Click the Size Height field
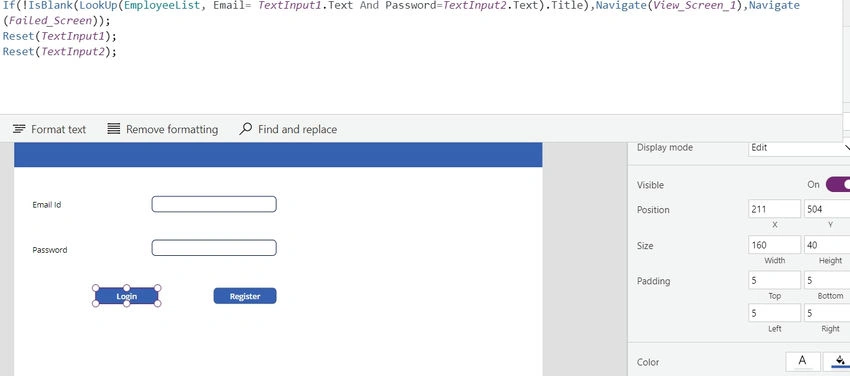This screenshot has height=376, width=850. [x=827, y=245]
